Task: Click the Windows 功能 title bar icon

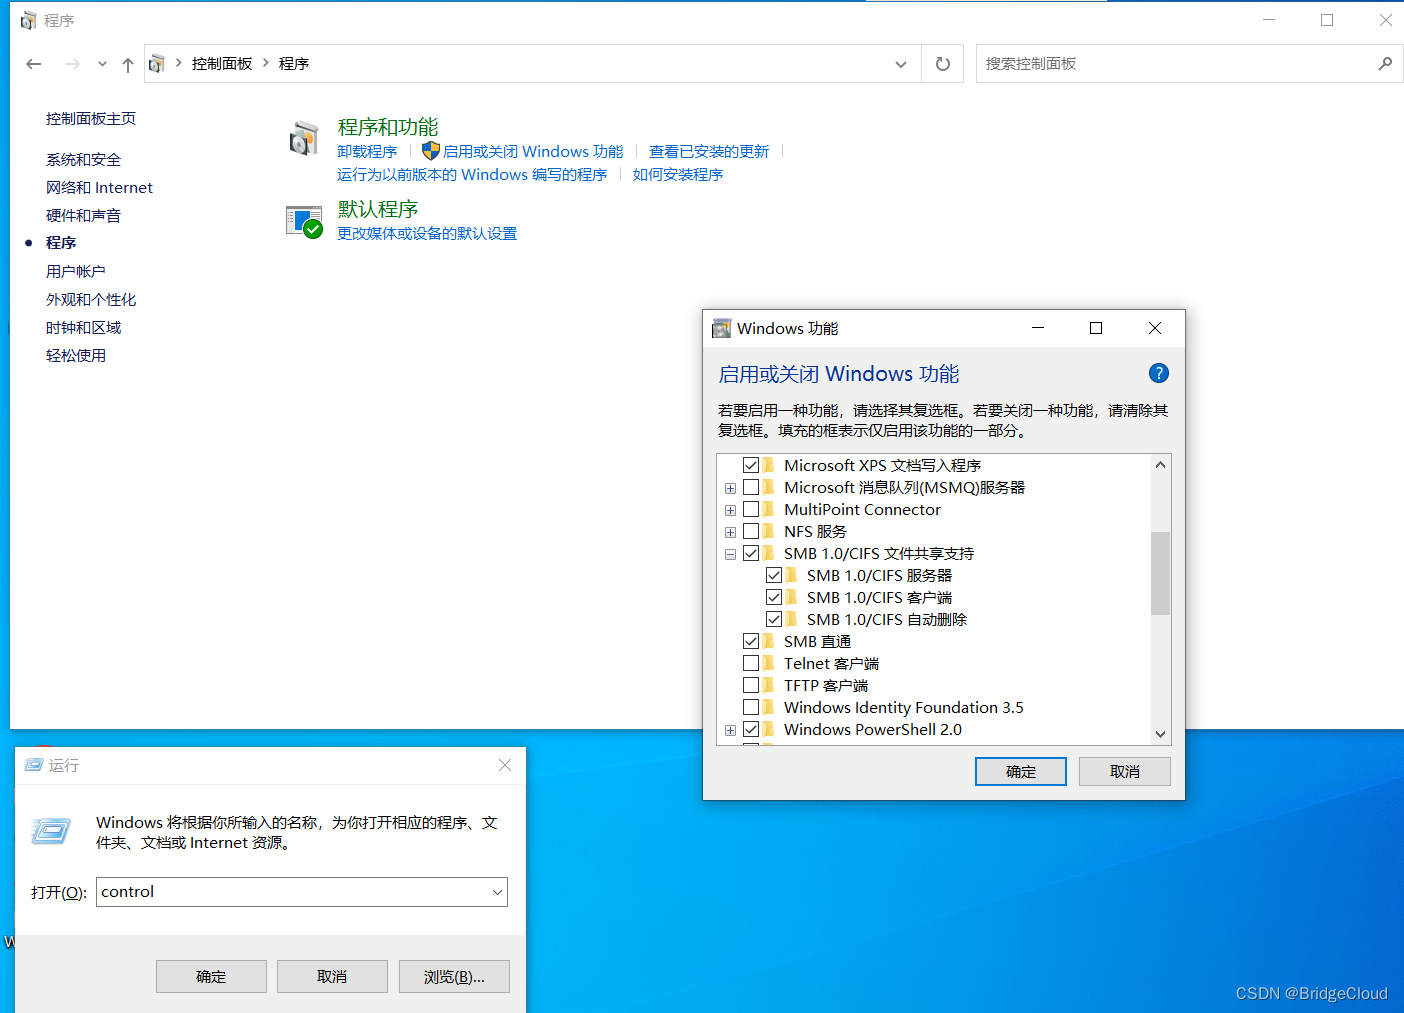Action: 721,328
